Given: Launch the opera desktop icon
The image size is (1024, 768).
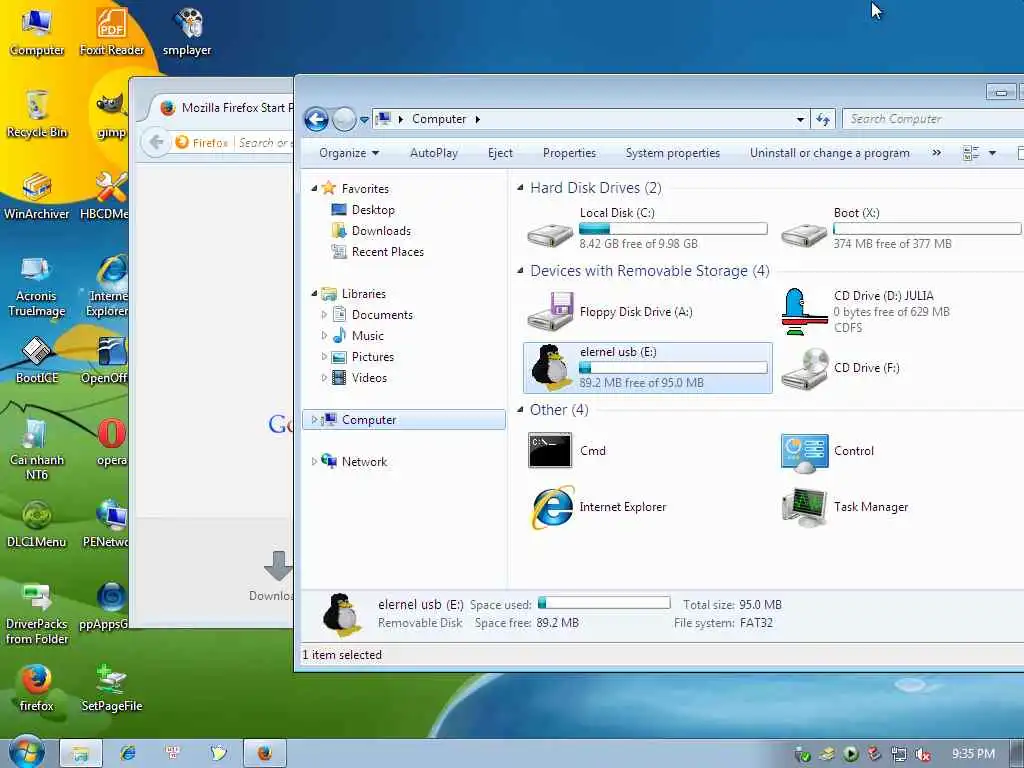Looking at the screenshot, I should (112, 443).
